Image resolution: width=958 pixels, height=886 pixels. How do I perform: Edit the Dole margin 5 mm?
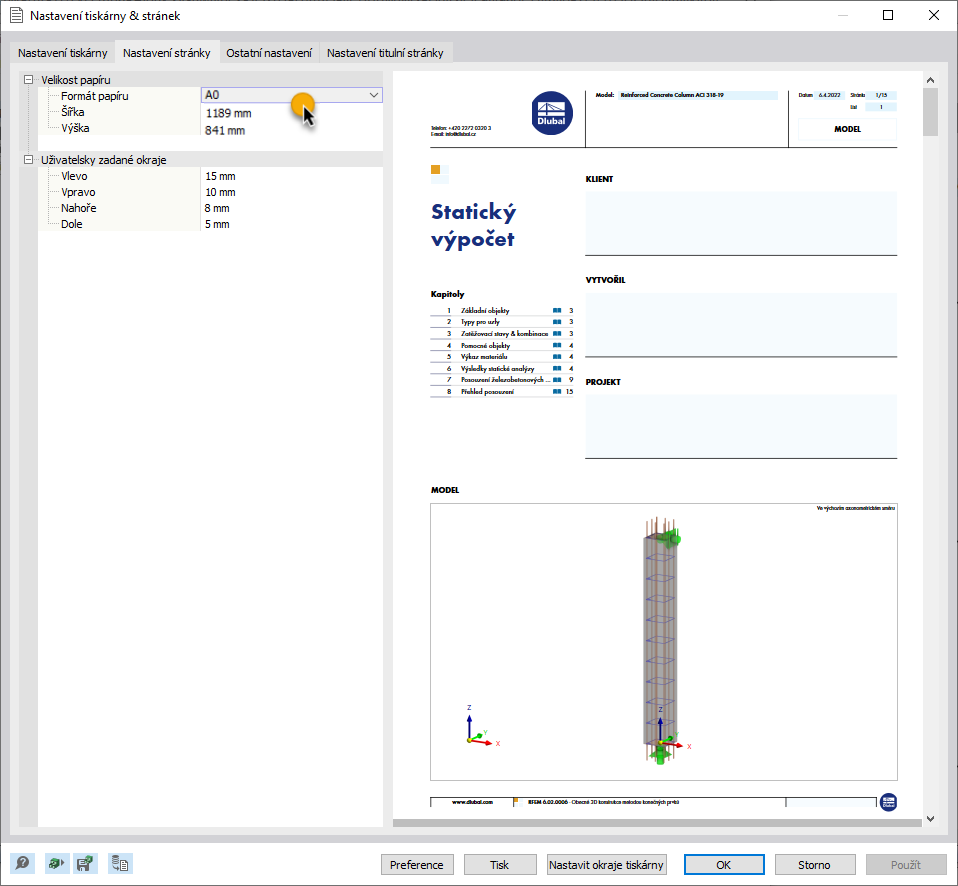point(217,224)
